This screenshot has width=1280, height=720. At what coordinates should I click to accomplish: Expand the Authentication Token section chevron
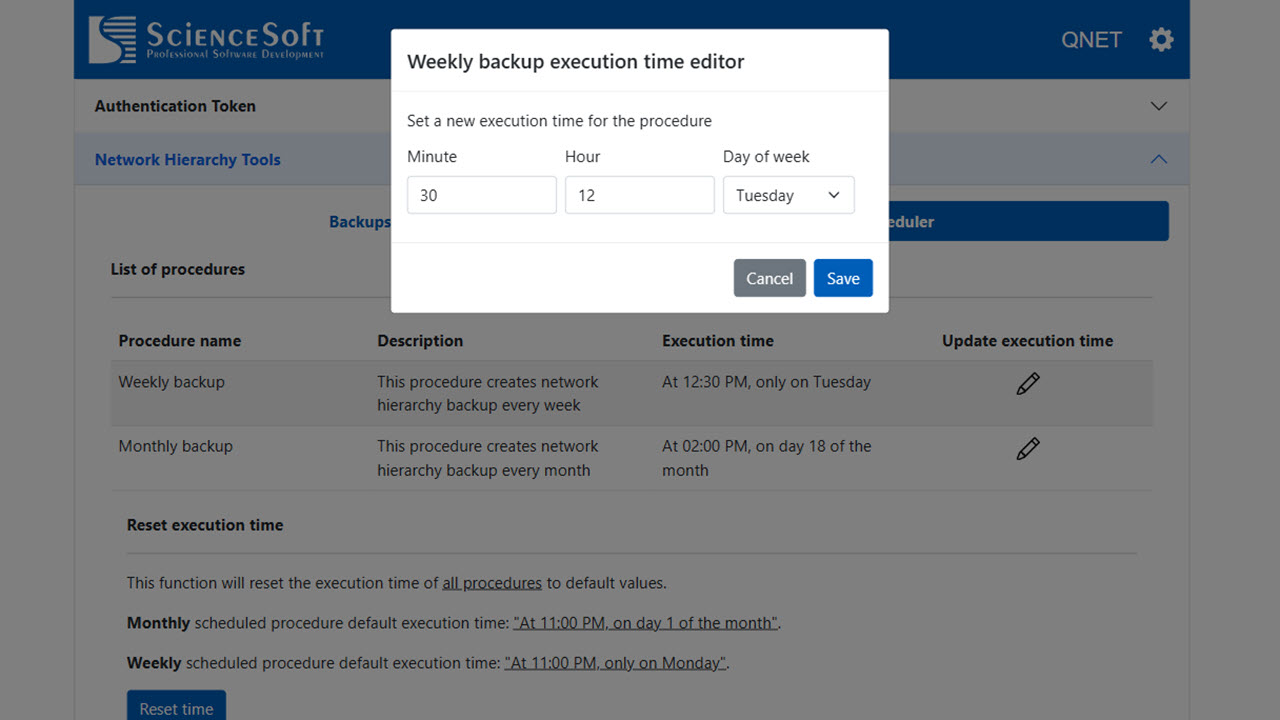pyautogui.click(x=1159, y=106)
